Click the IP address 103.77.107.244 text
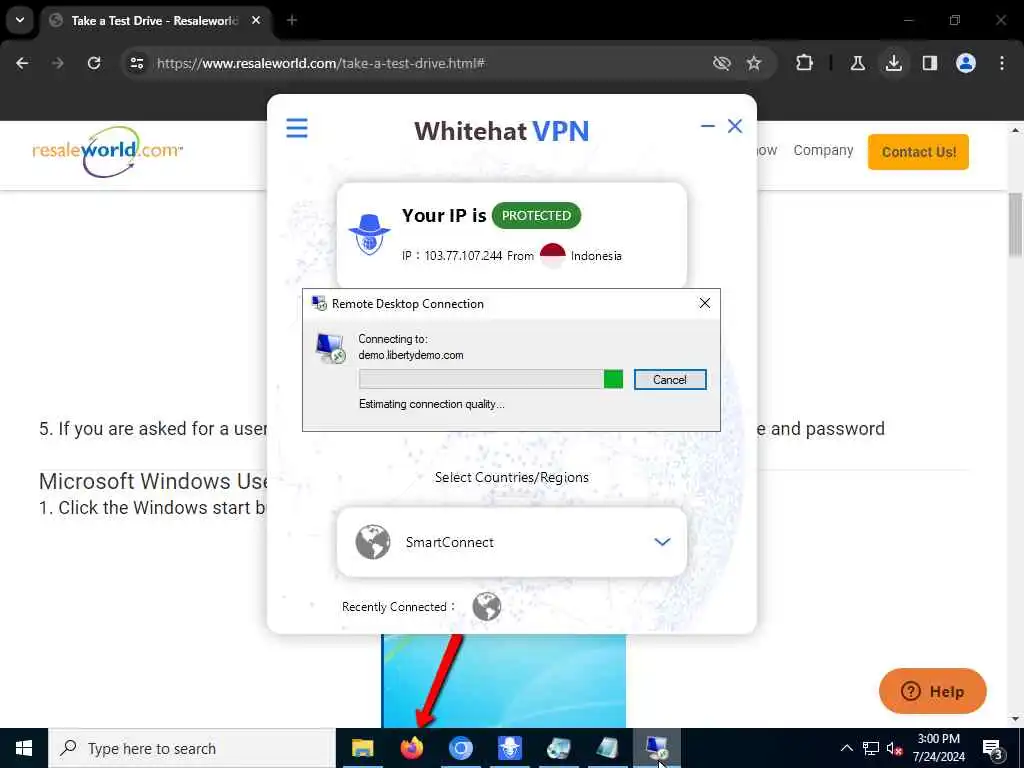Screen dimensions: 1024x768 click(463, 256)
